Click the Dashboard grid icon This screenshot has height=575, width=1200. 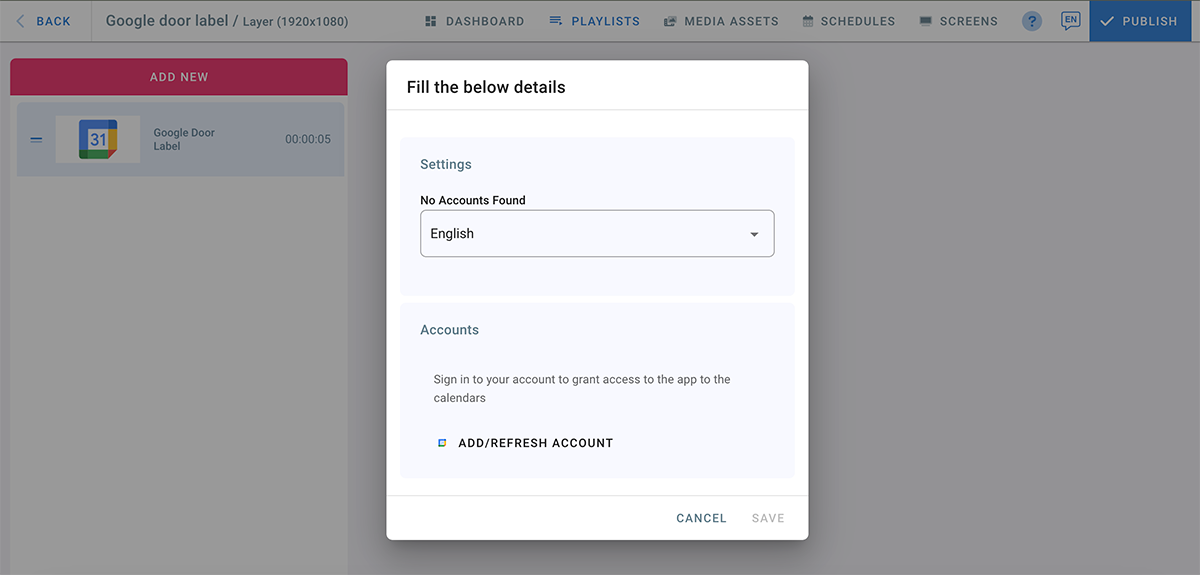point(431,21)
